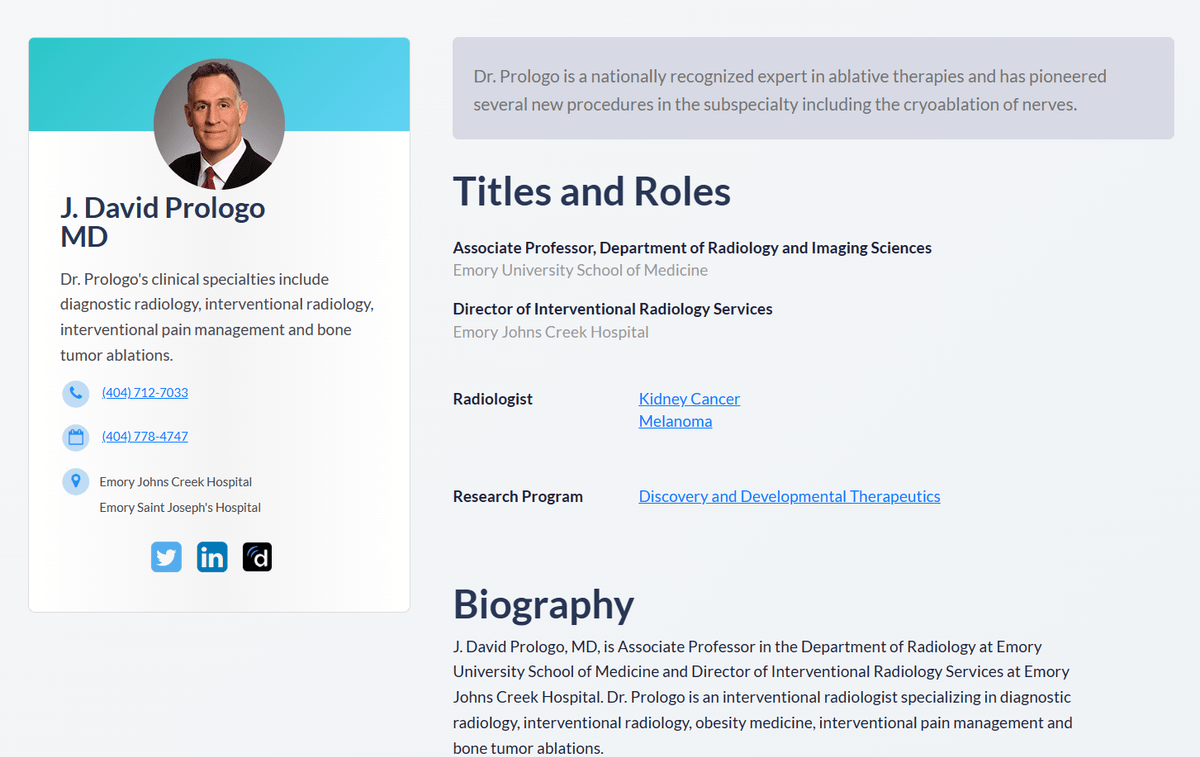The image size is (1200, 757).
Task: Click the Emory Saint Joseph's Hospital location
Action: (180, 508)
